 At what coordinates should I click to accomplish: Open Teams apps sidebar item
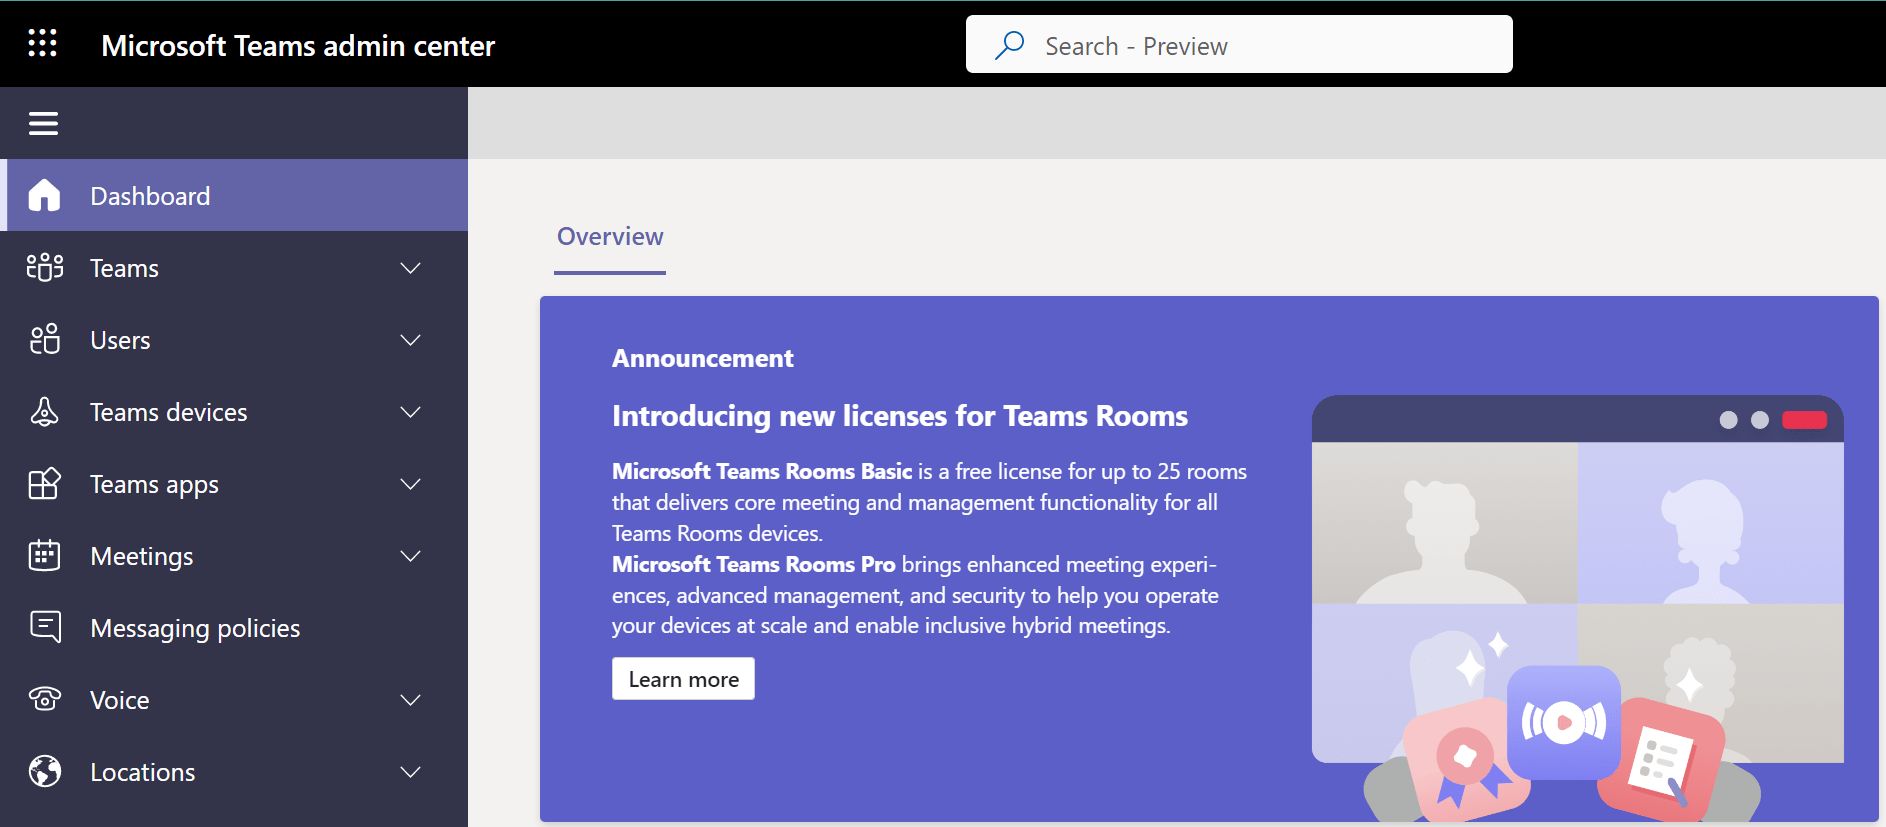click(234, 483)
